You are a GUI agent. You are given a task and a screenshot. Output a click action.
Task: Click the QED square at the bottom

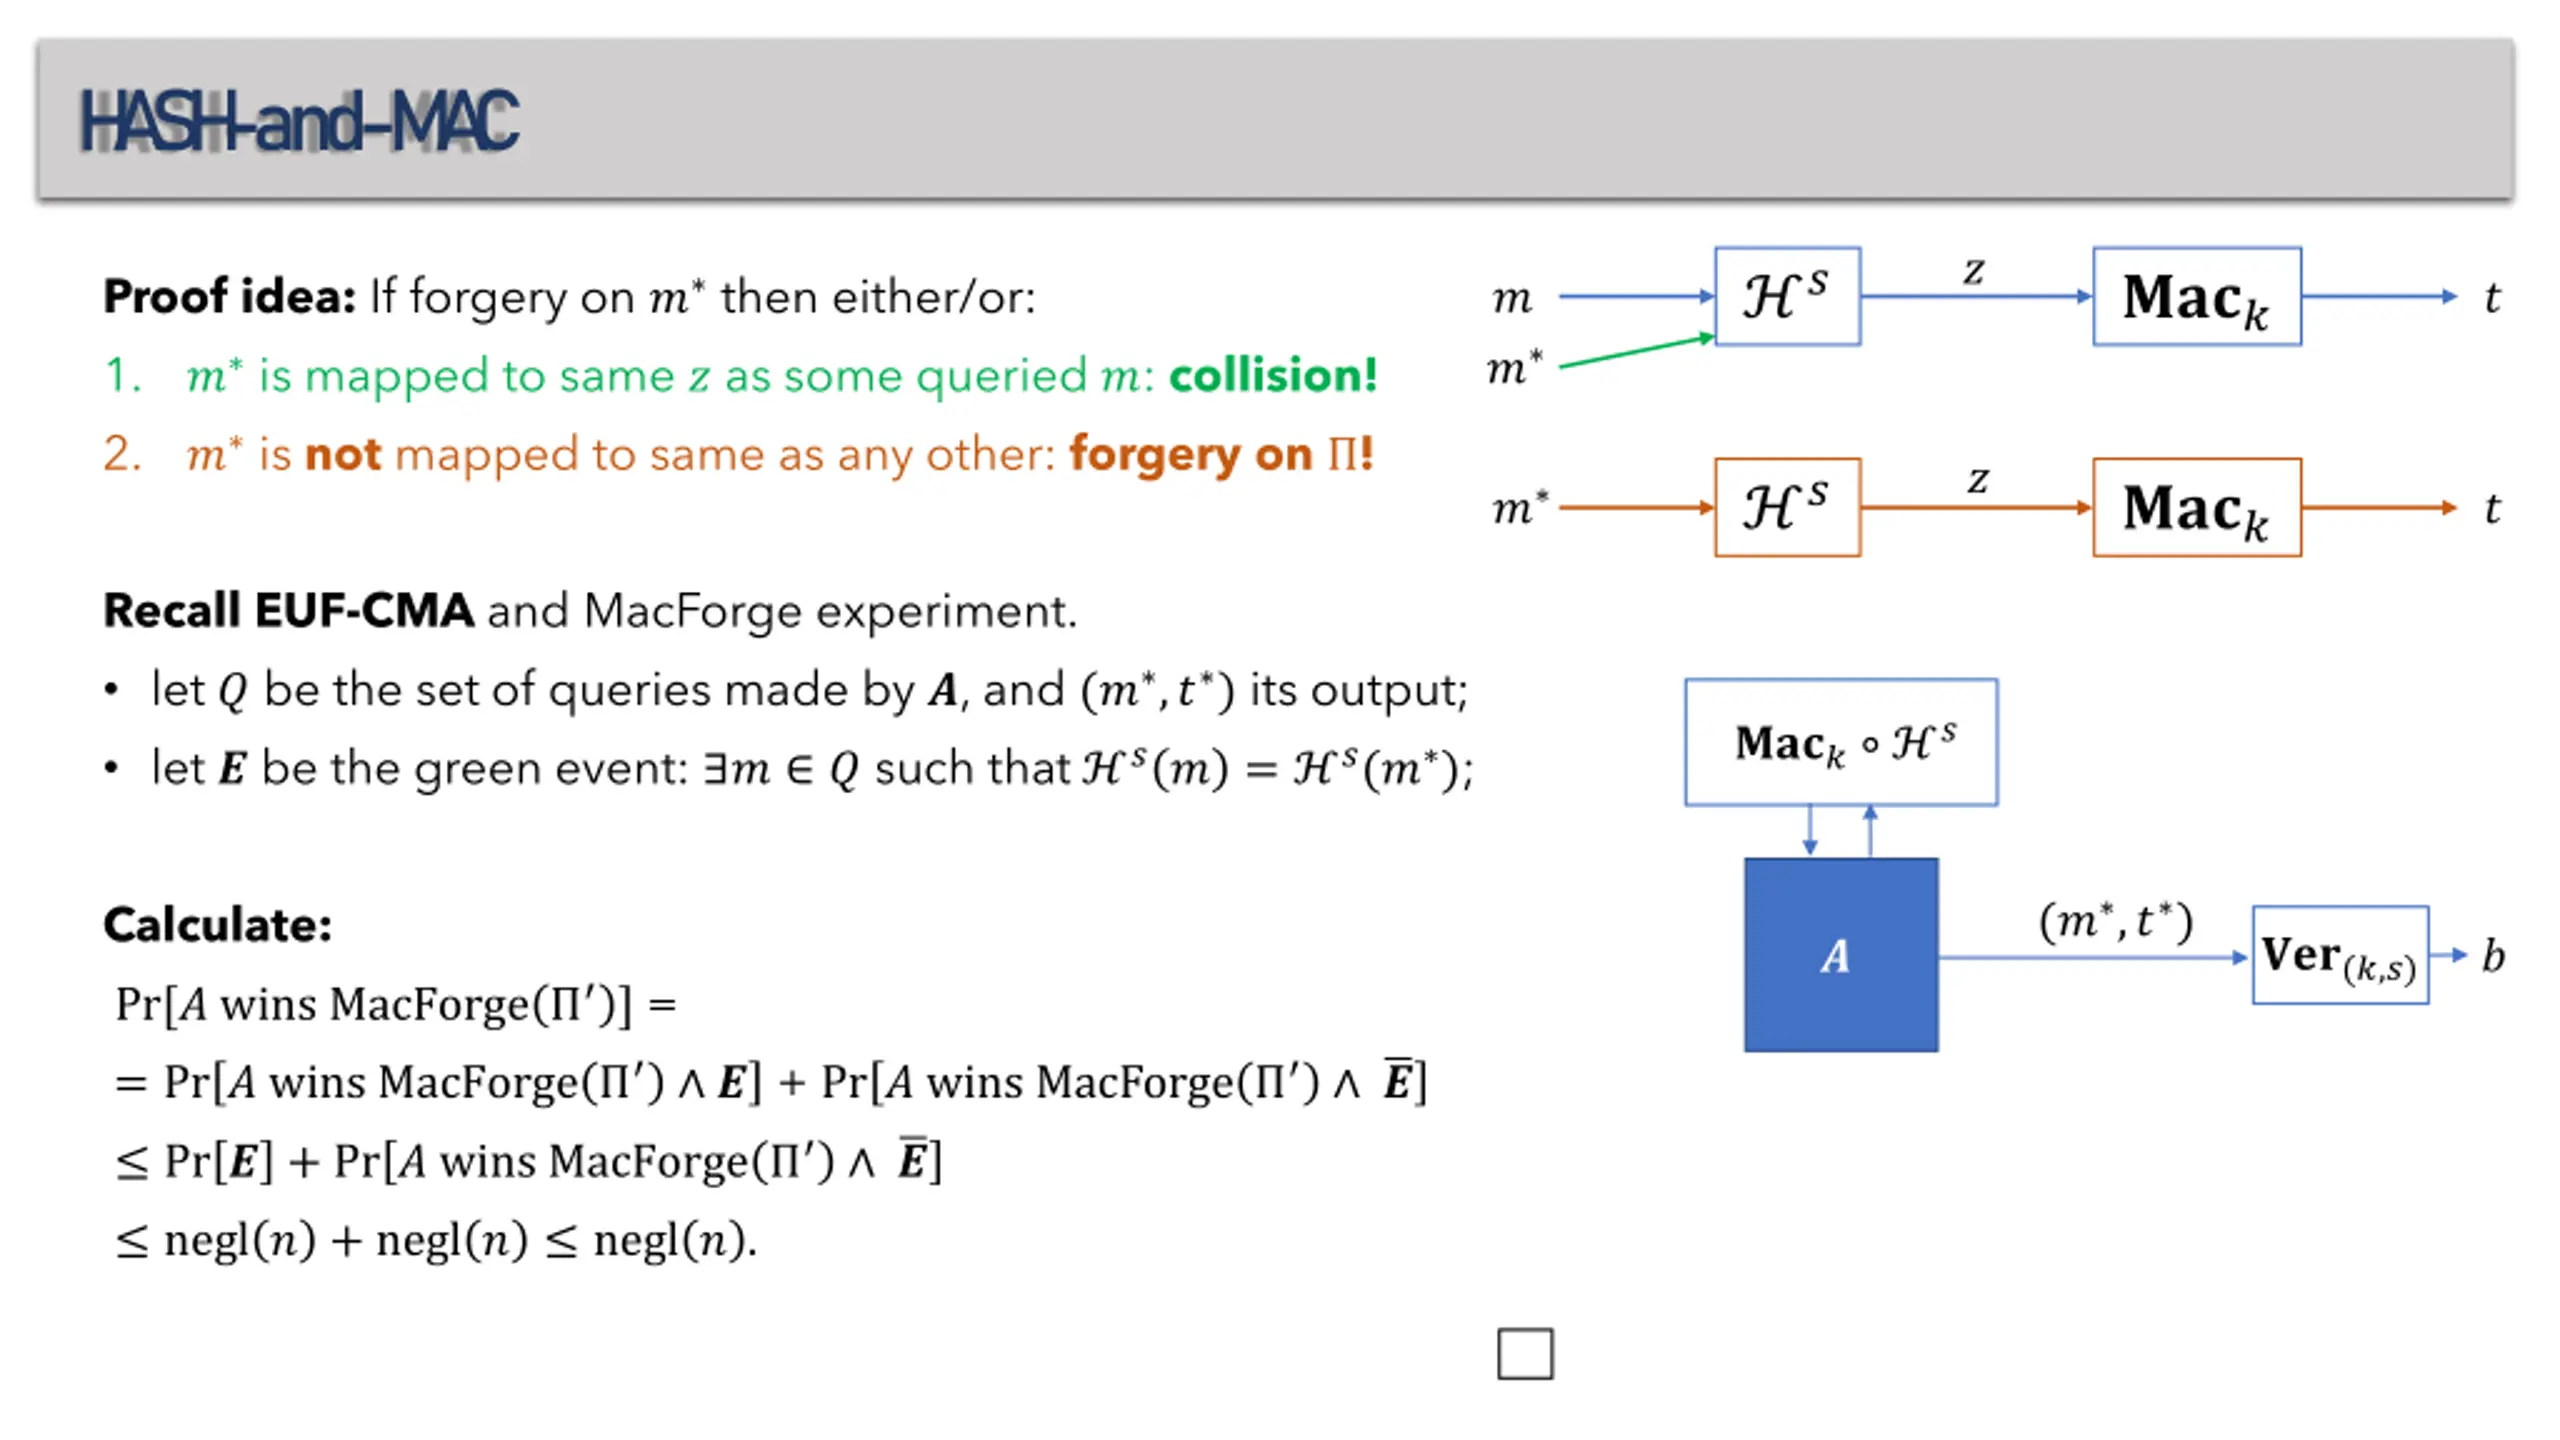[1525, 1354]
